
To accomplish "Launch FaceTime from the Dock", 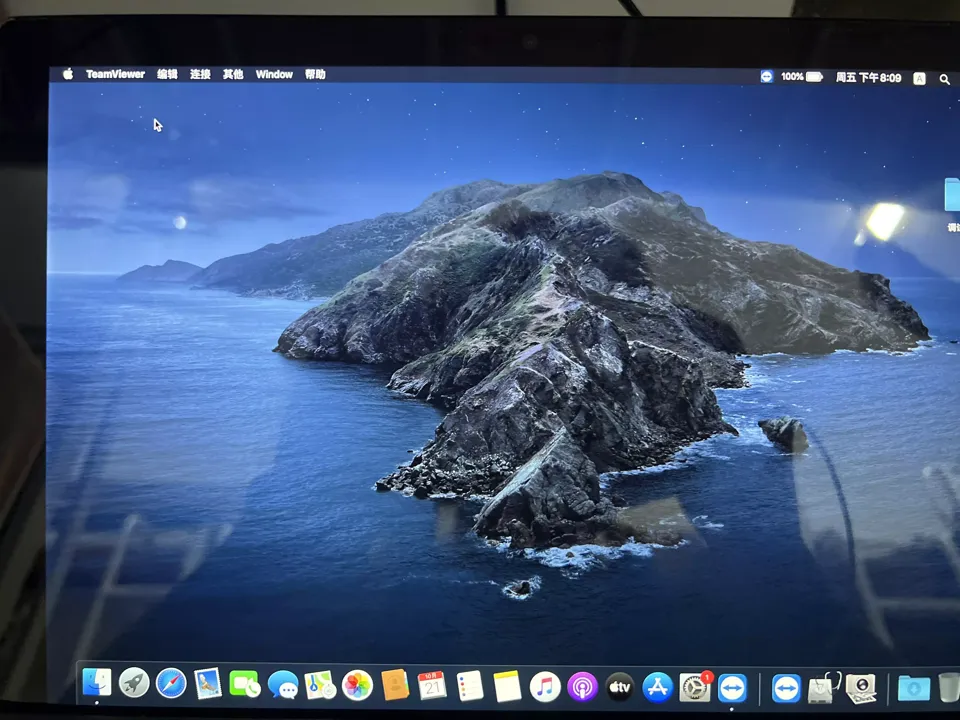I will [245, 686].
